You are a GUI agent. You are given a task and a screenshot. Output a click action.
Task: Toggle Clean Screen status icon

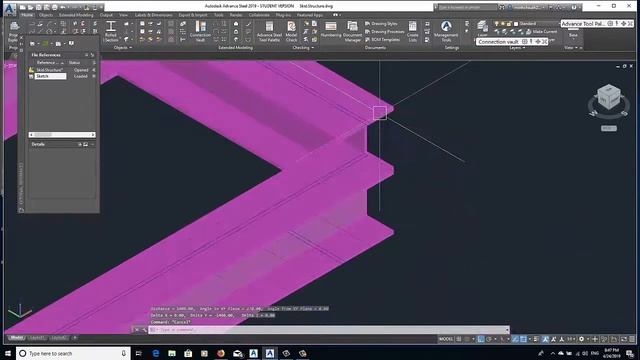click(624, 339)
